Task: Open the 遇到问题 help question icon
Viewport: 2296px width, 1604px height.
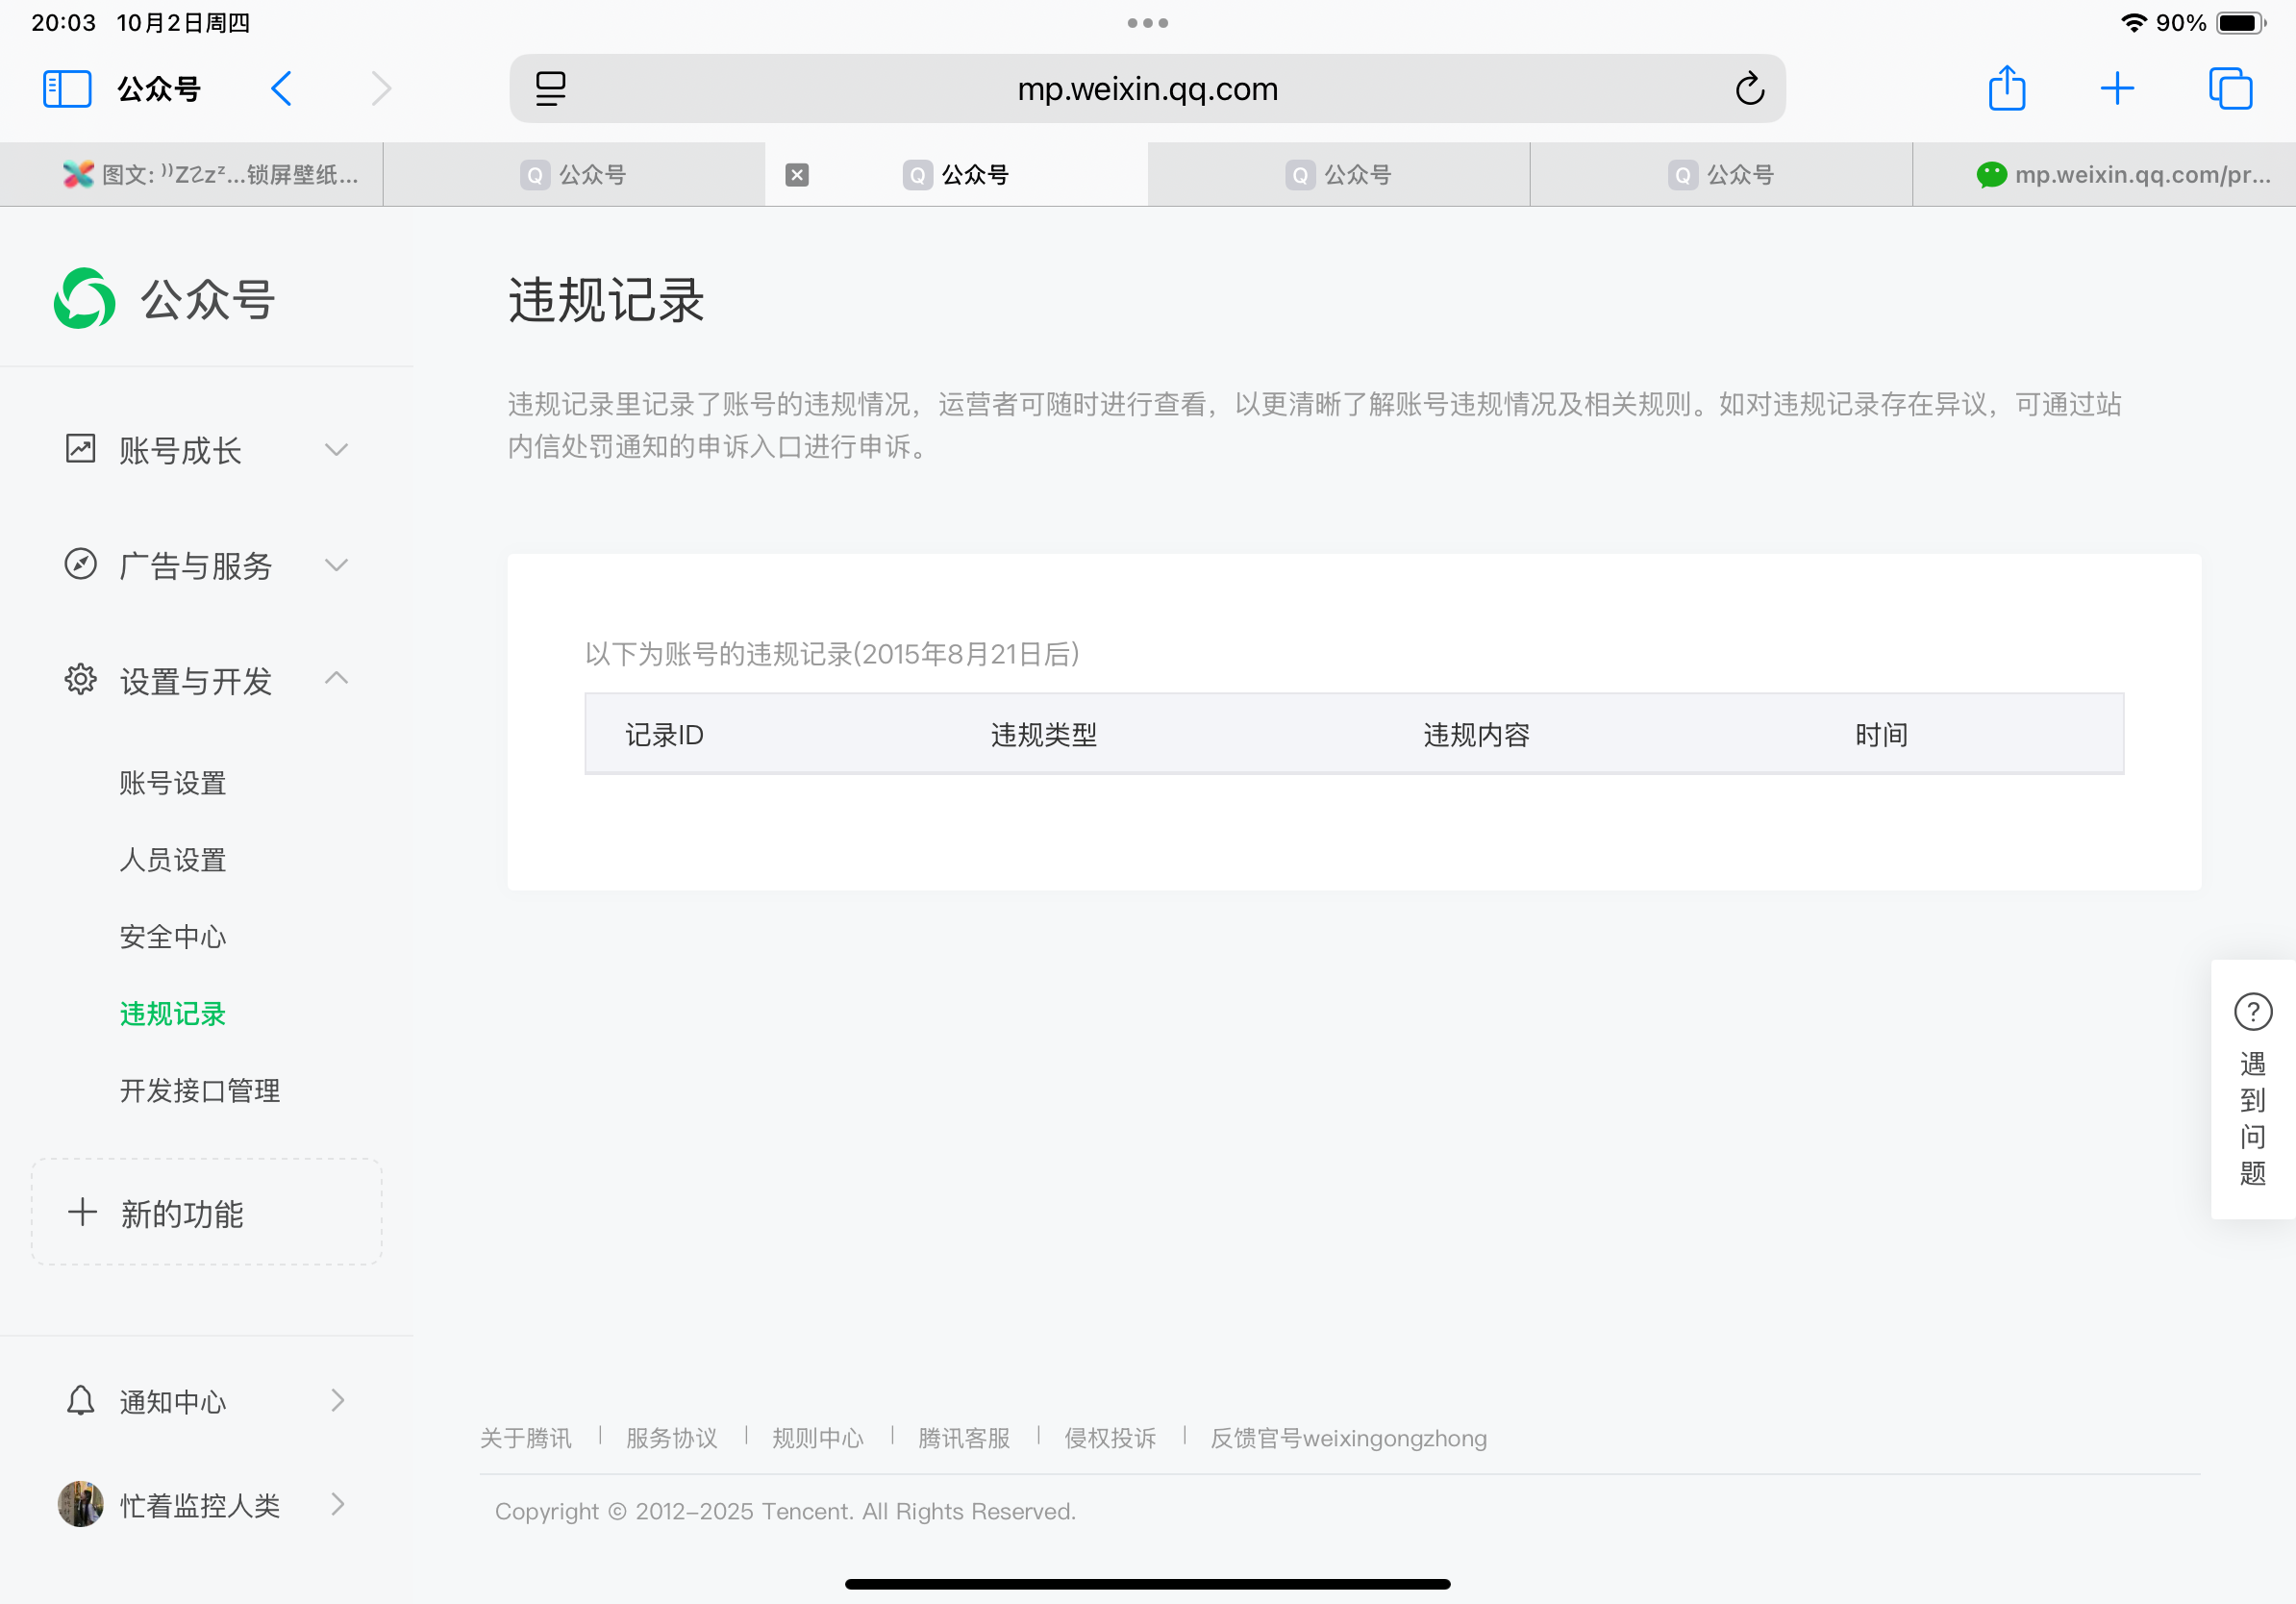Action: pyautogui.click(x=2252, y=1012)
